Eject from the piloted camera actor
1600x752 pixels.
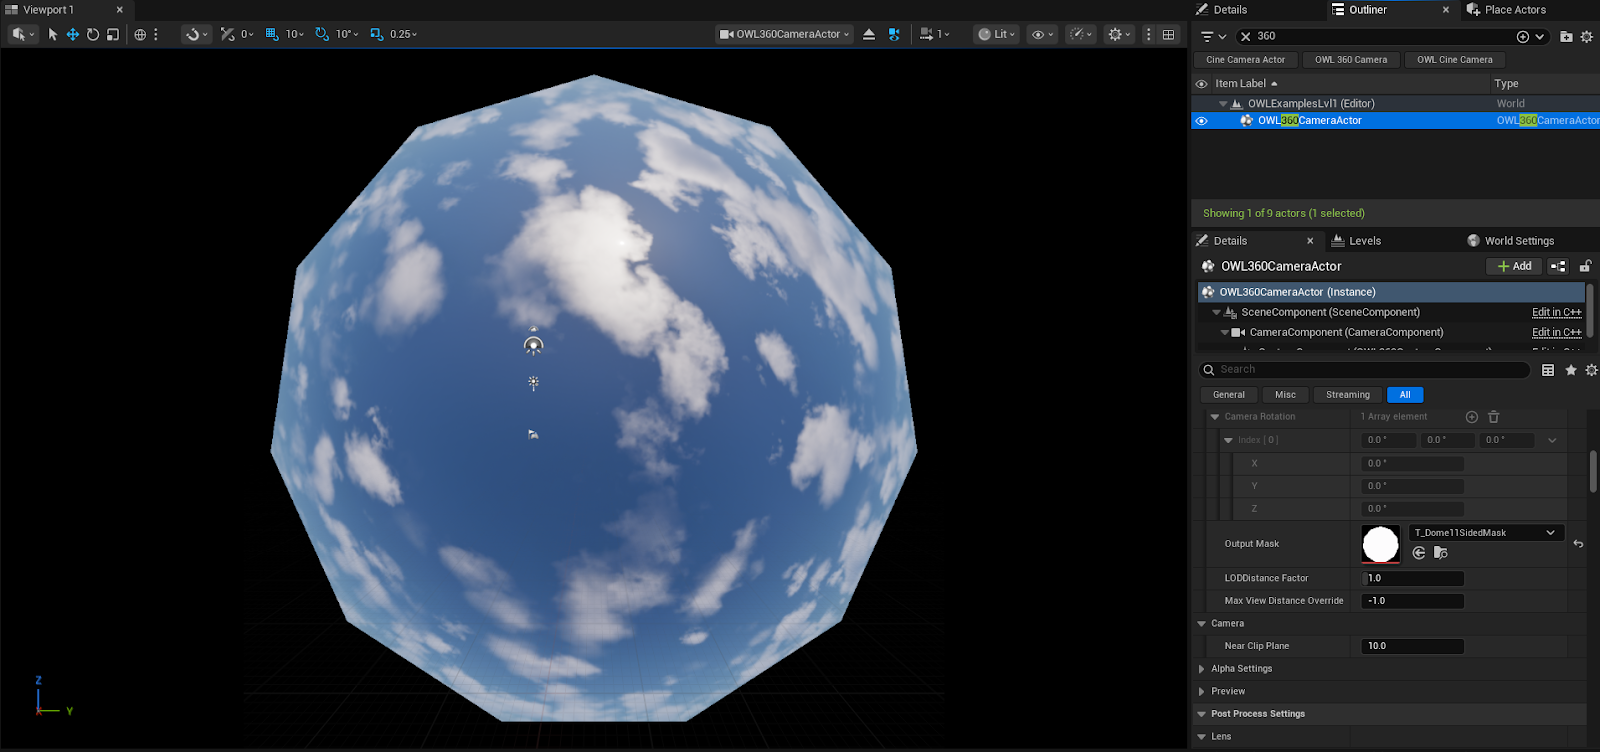pos(869,34)
